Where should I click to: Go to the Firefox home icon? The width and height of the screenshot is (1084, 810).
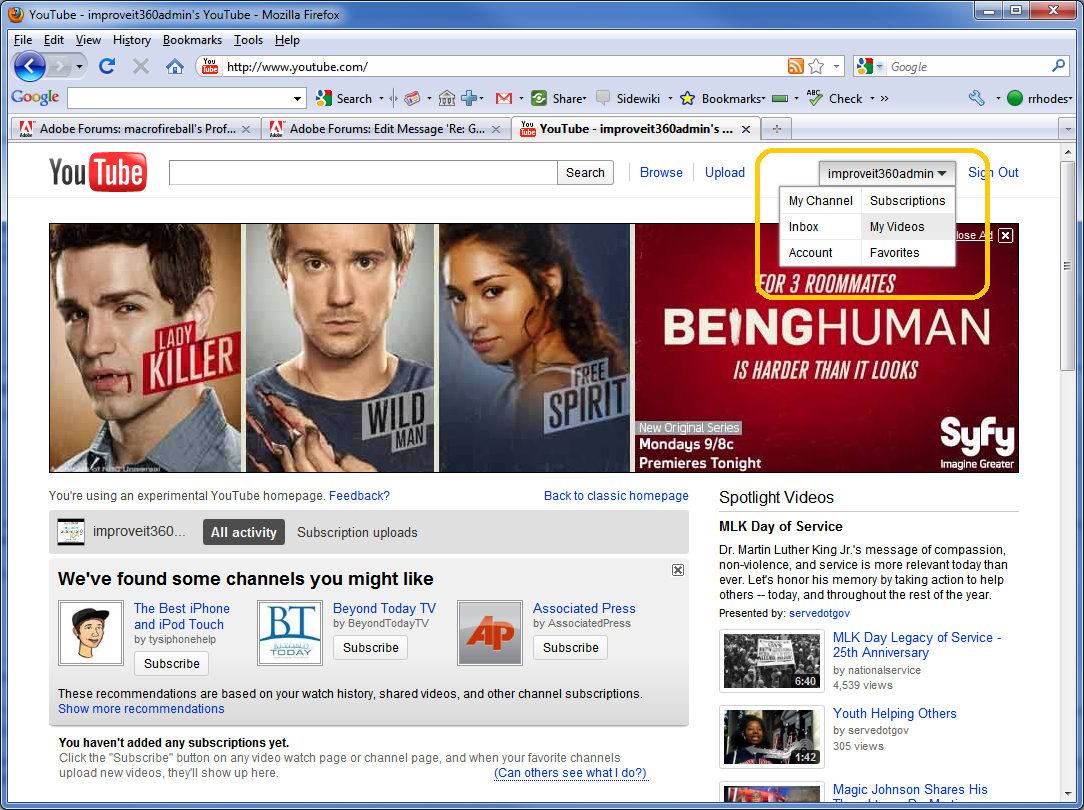coord(175,66)
